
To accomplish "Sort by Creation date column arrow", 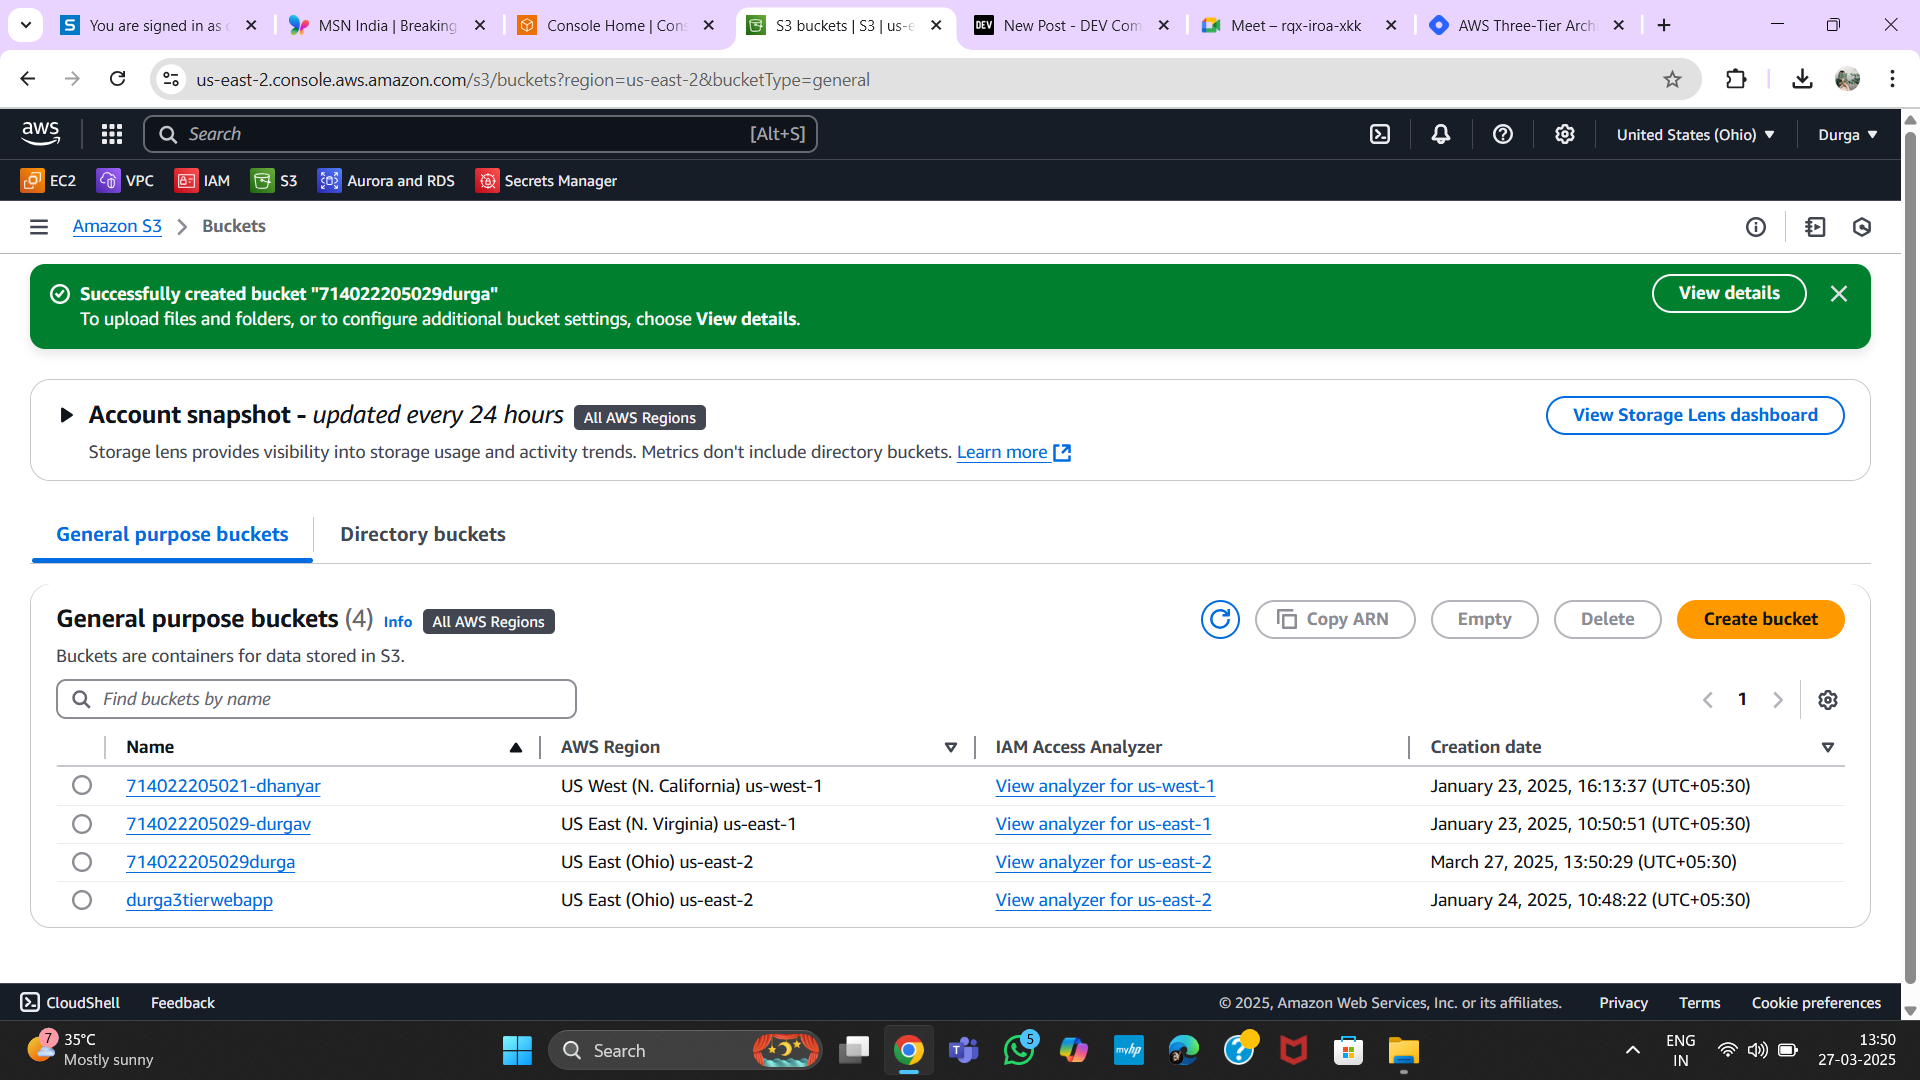I will point(1828,747).
